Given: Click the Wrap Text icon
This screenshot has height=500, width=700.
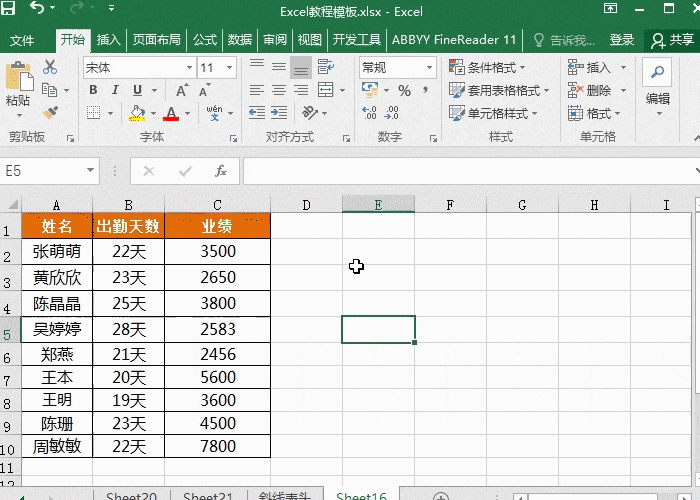Looking at the screenshot, I should [x=326, y=67].
